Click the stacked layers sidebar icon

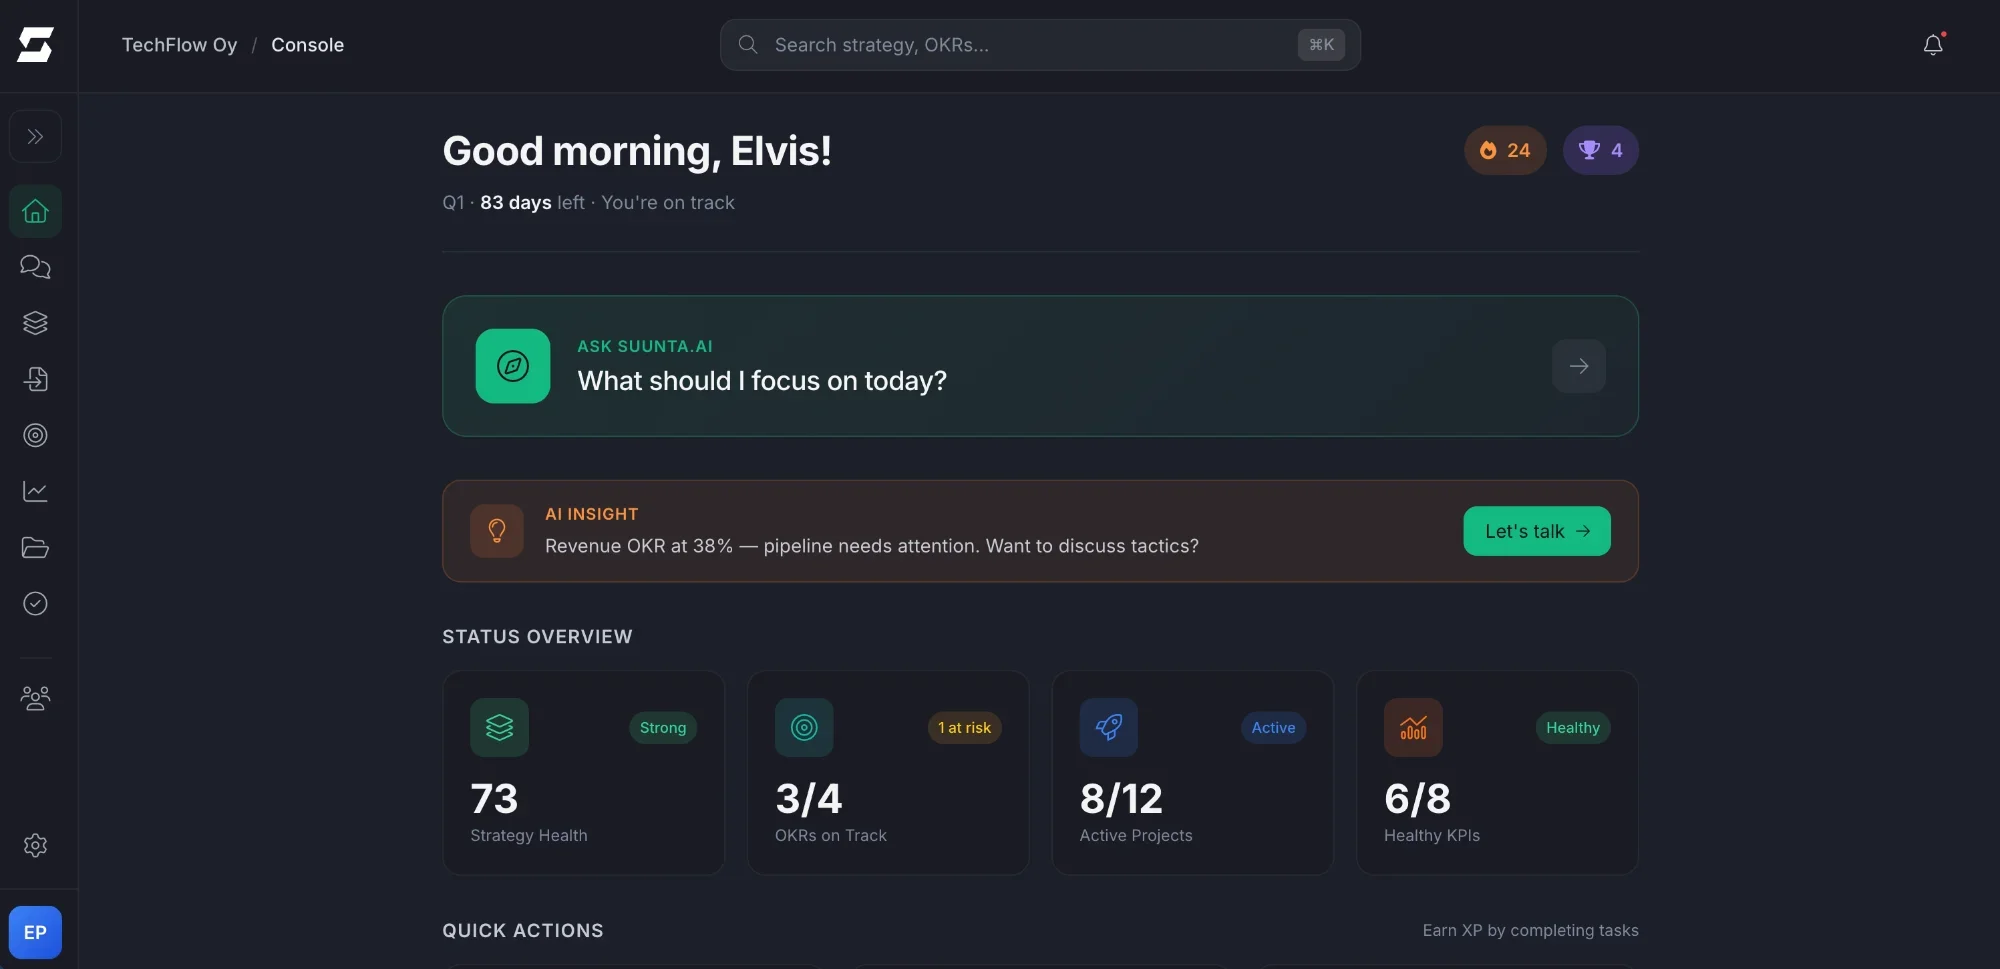[35, 323]
